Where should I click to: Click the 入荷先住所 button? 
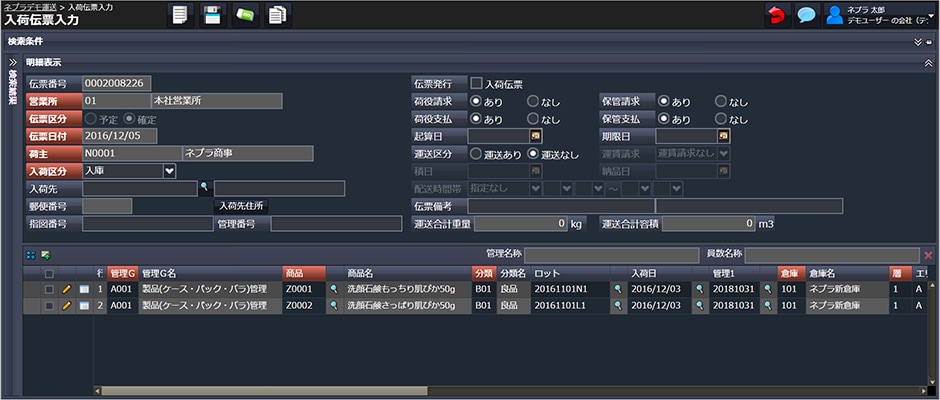[x=241, y=206]
